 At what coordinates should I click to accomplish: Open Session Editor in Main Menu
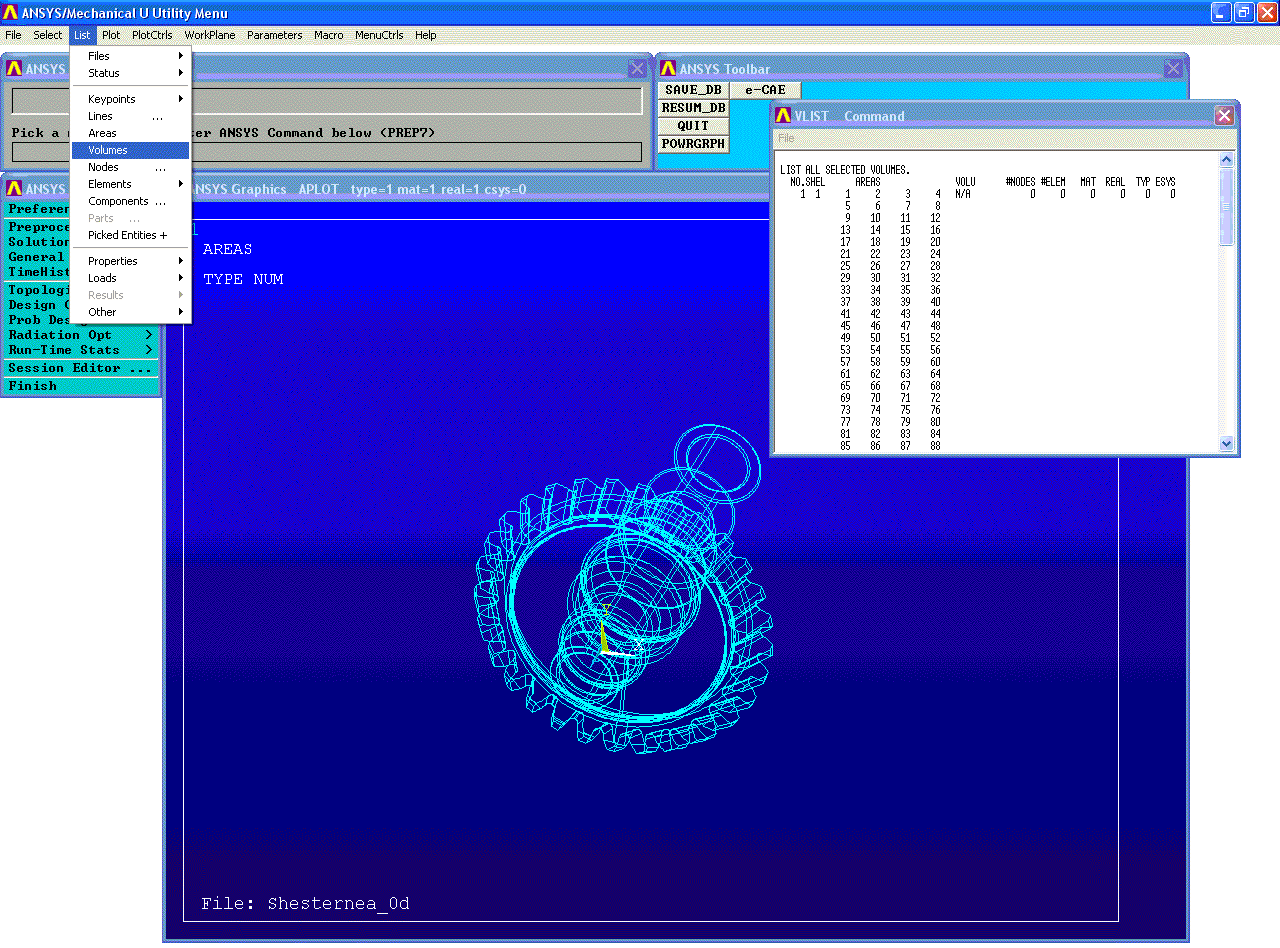pos(80,368)
